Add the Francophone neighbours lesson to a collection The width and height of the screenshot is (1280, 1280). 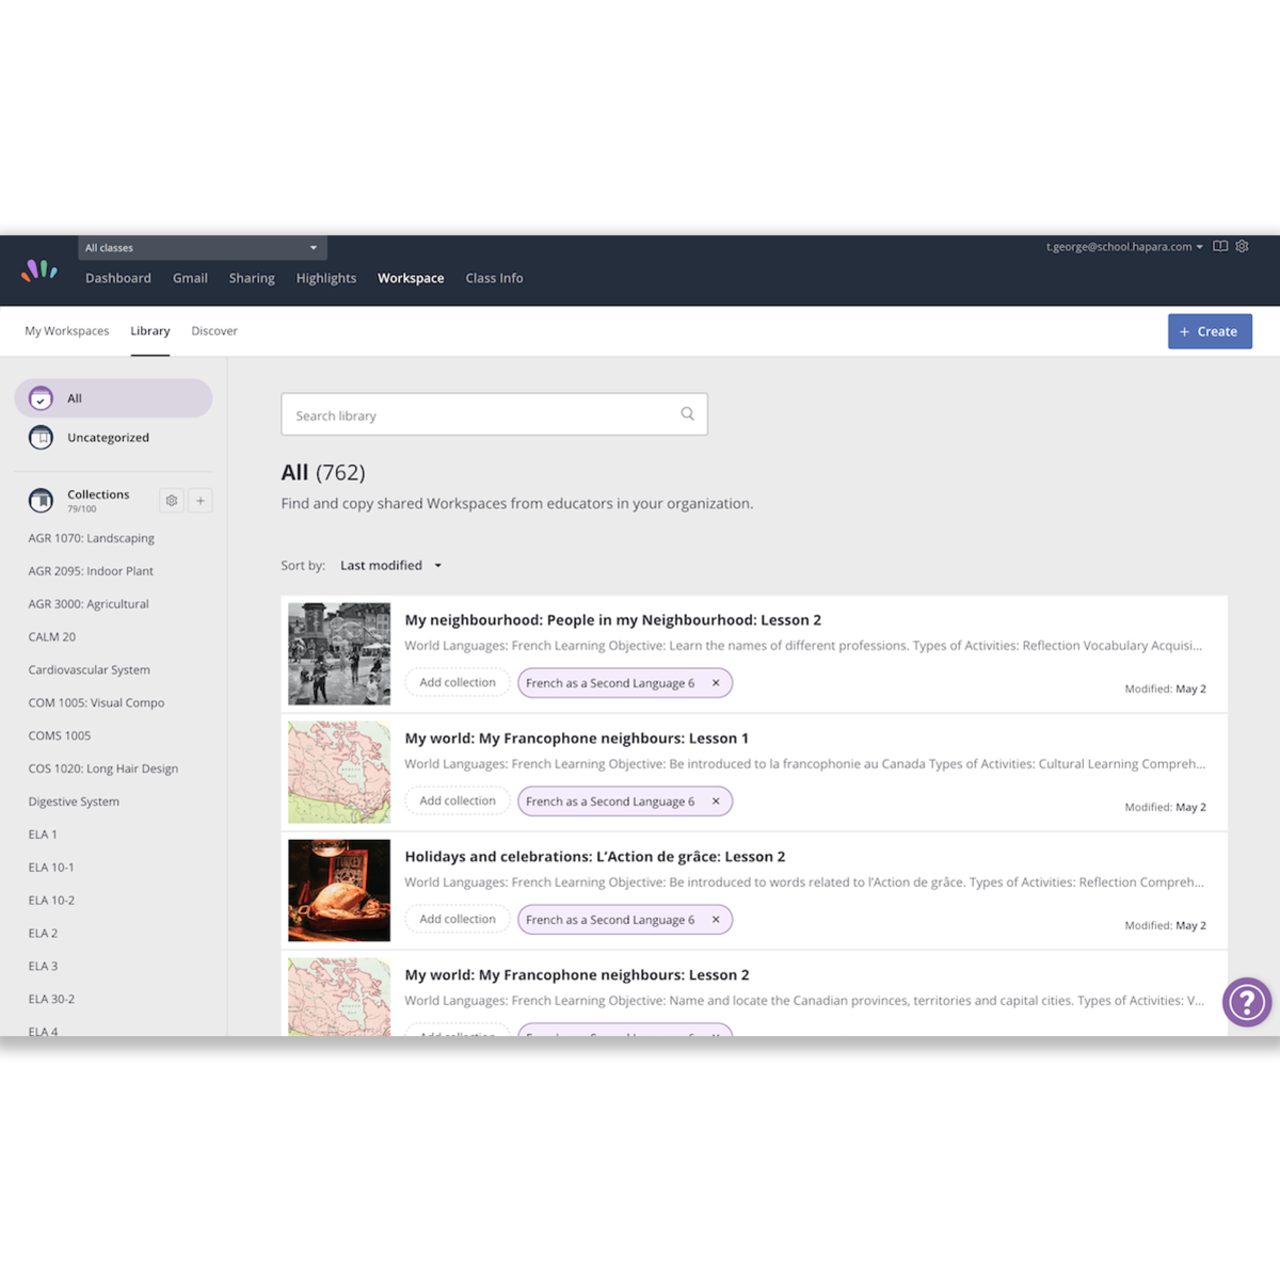point(457,801)
